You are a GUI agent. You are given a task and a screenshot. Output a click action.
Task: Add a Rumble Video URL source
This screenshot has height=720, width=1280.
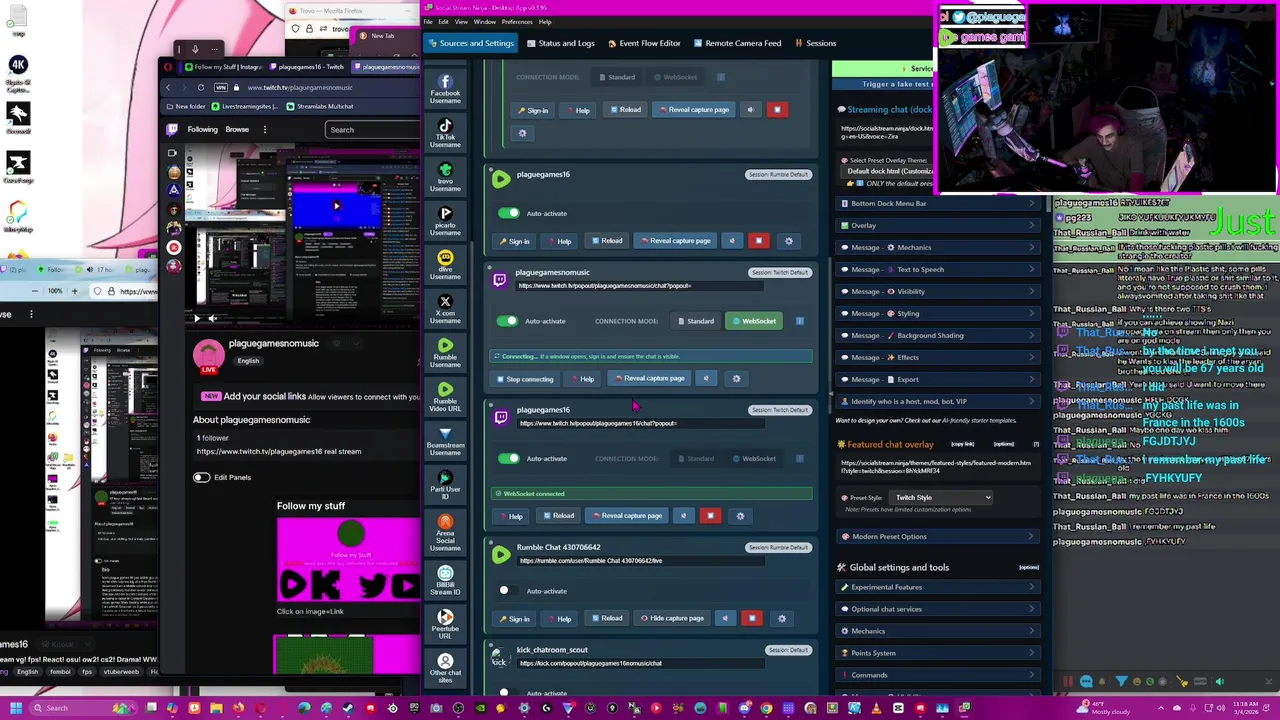pos(445,397)
